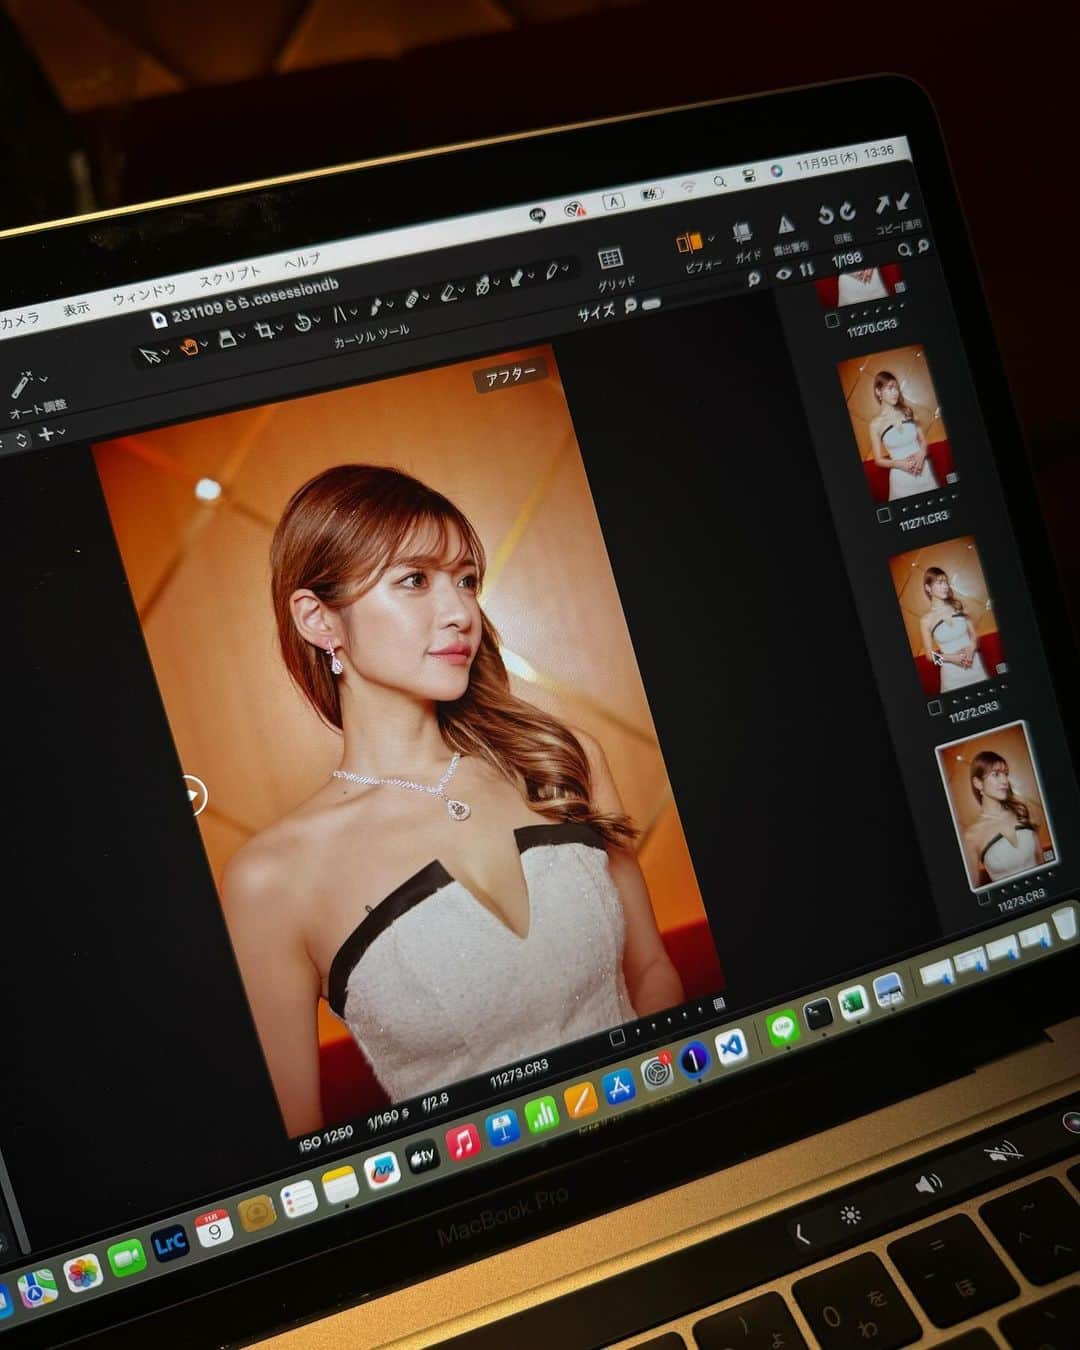1080x1350 pixels.
Task: Open the pencil annotation tool dropdown
Action: [x=565, y=266]
